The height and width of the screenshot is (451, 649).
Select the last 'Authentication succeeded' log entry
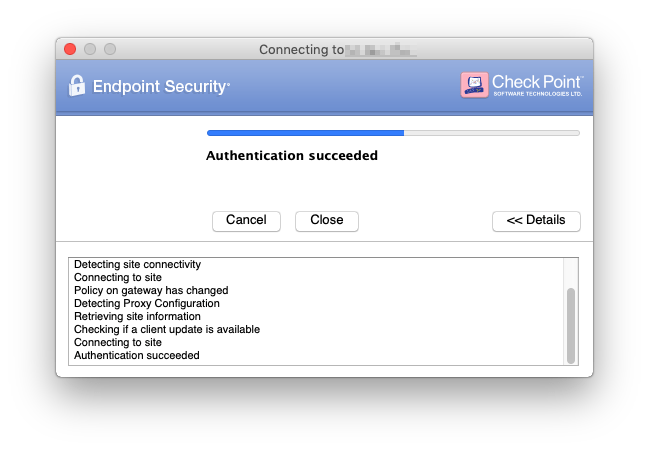pyautogui.click(x=137, y=356)
